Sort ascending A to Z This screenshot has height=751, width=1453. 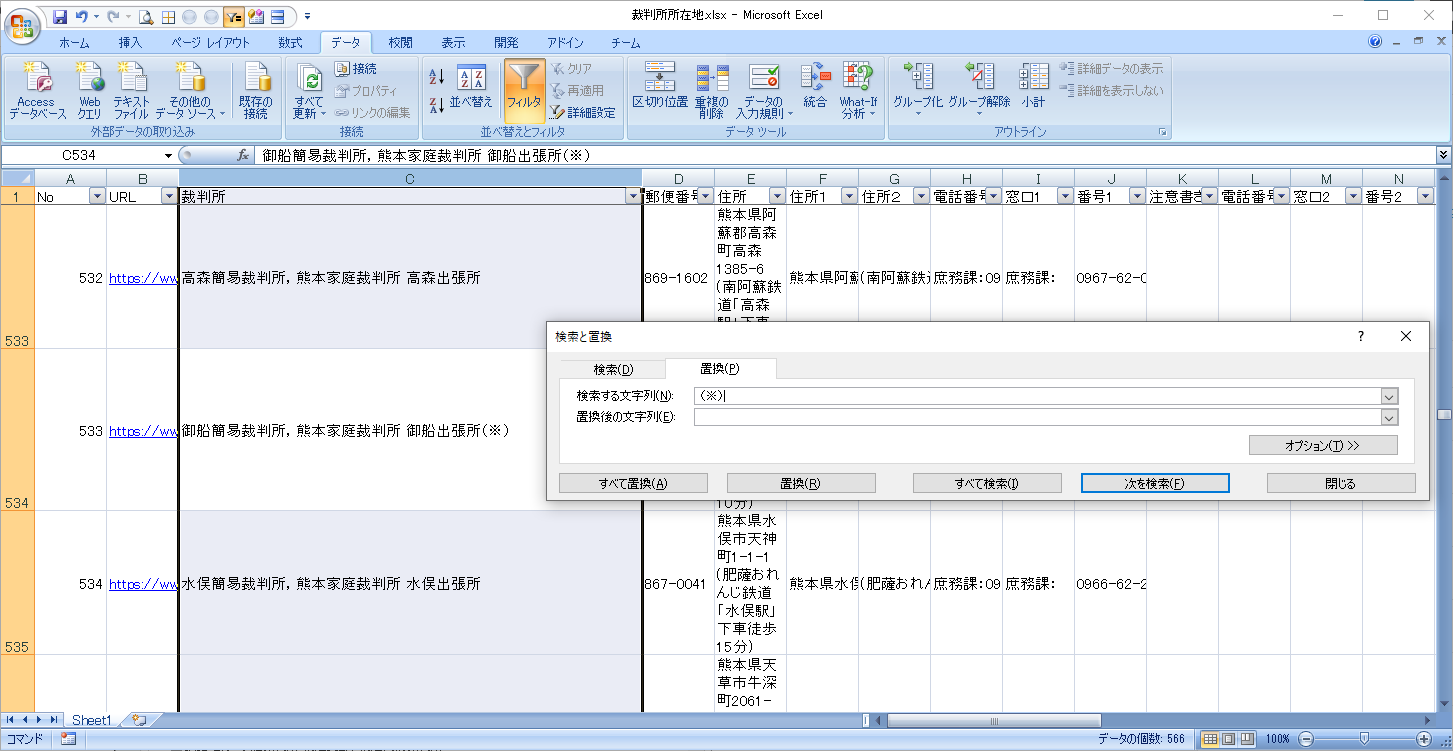(x=437, y=76)
